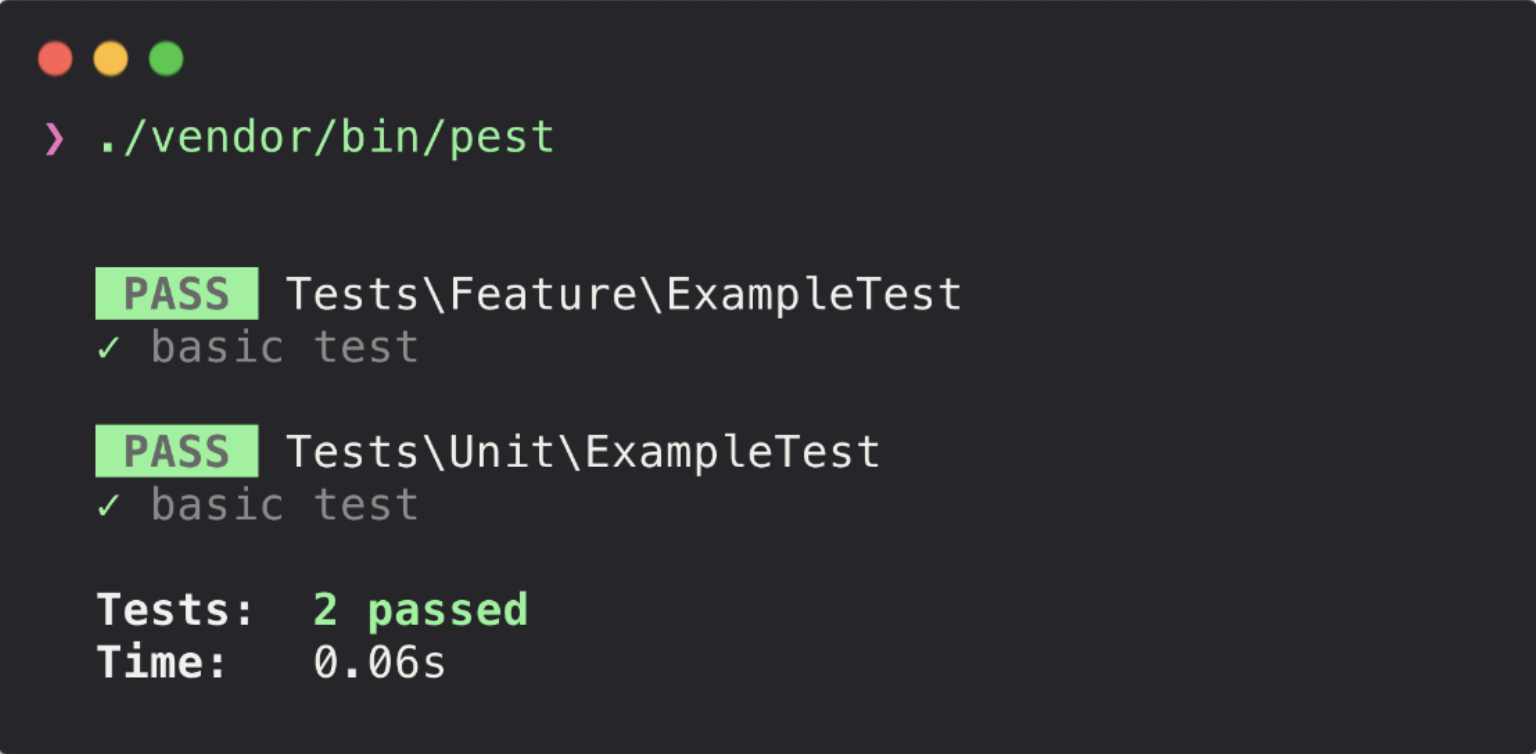The height and width of the screenshot is (754, 1536).
Task: Click the checkmark under the Feature ExampleTest
Action: (x=108, y=348)
